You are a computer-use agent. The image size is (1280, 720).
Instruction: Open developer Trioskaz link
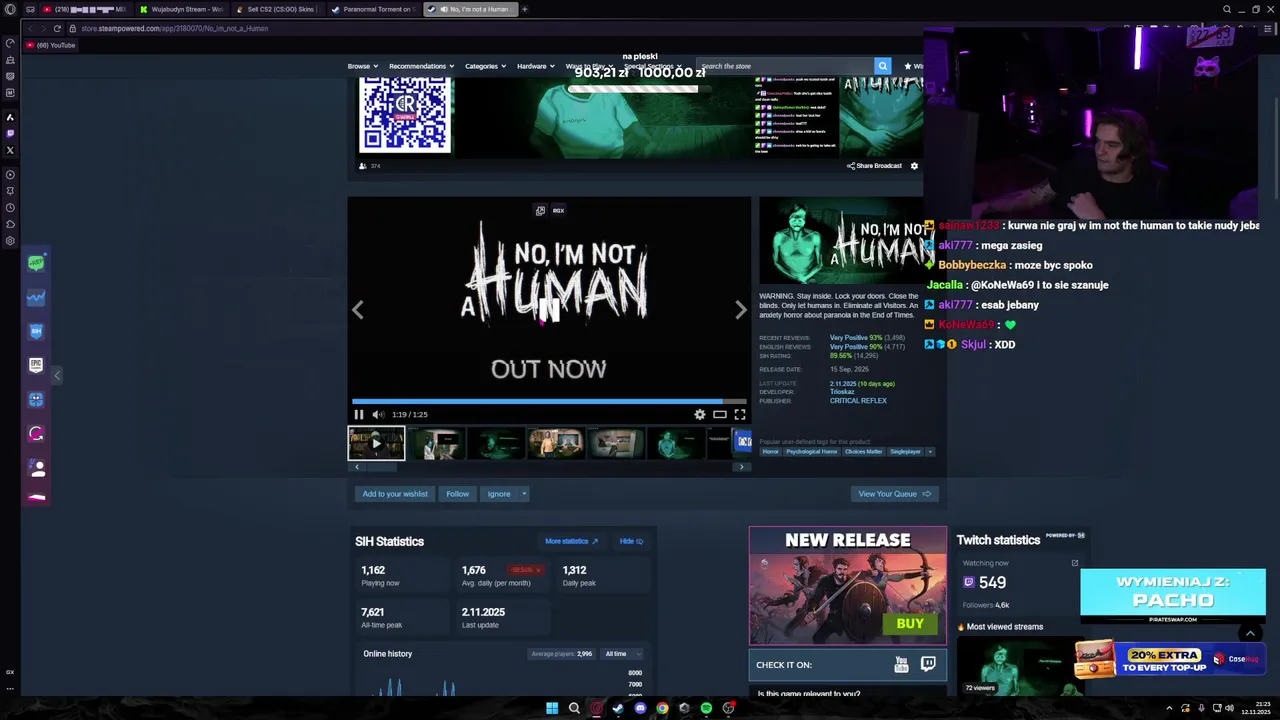pos(842,392)
